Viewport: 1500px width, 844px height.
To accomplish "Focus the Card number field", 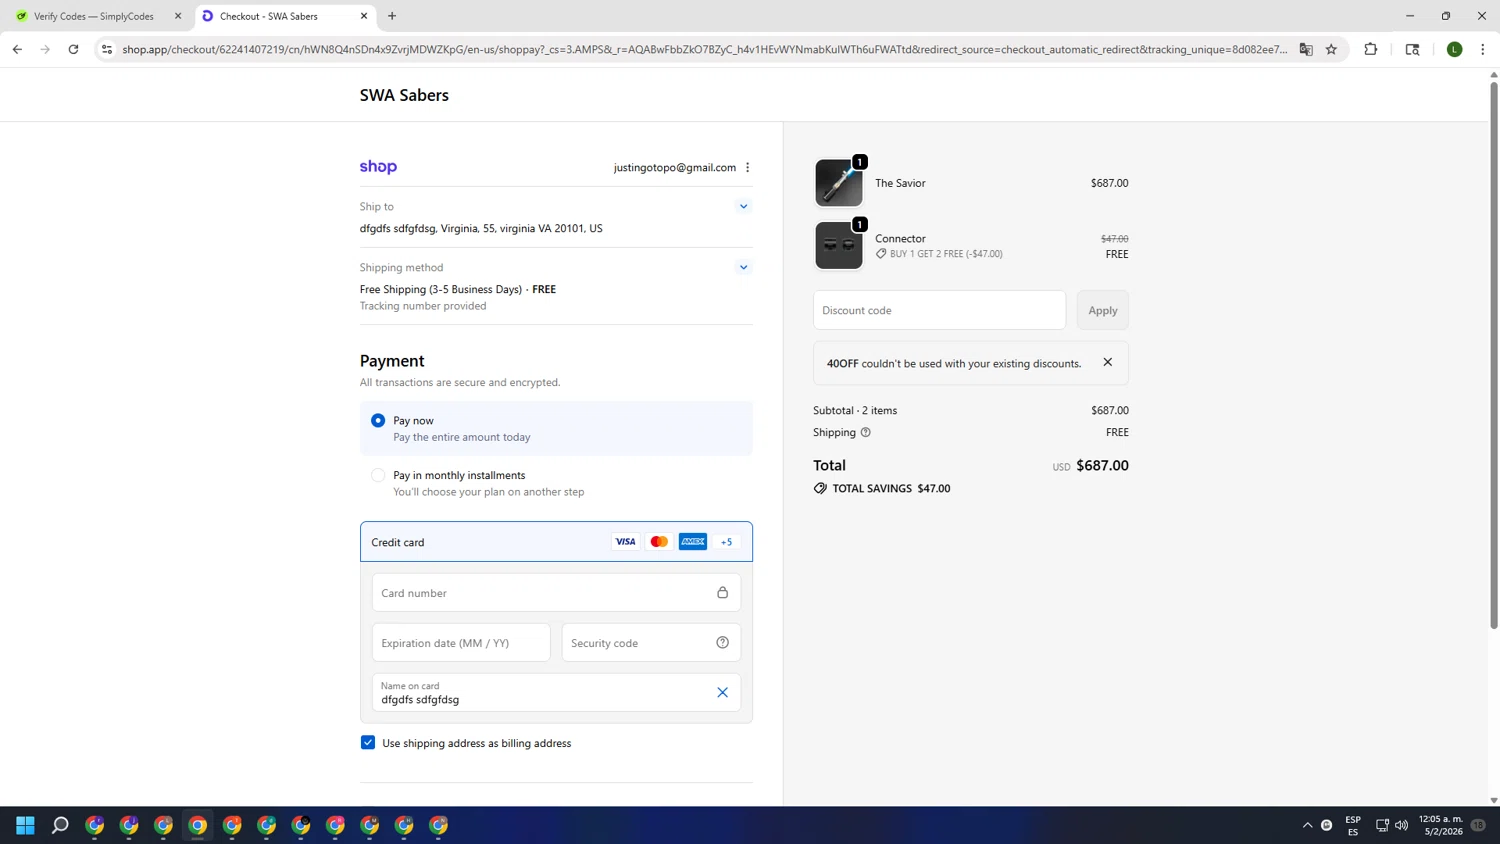I will [556, 593].
